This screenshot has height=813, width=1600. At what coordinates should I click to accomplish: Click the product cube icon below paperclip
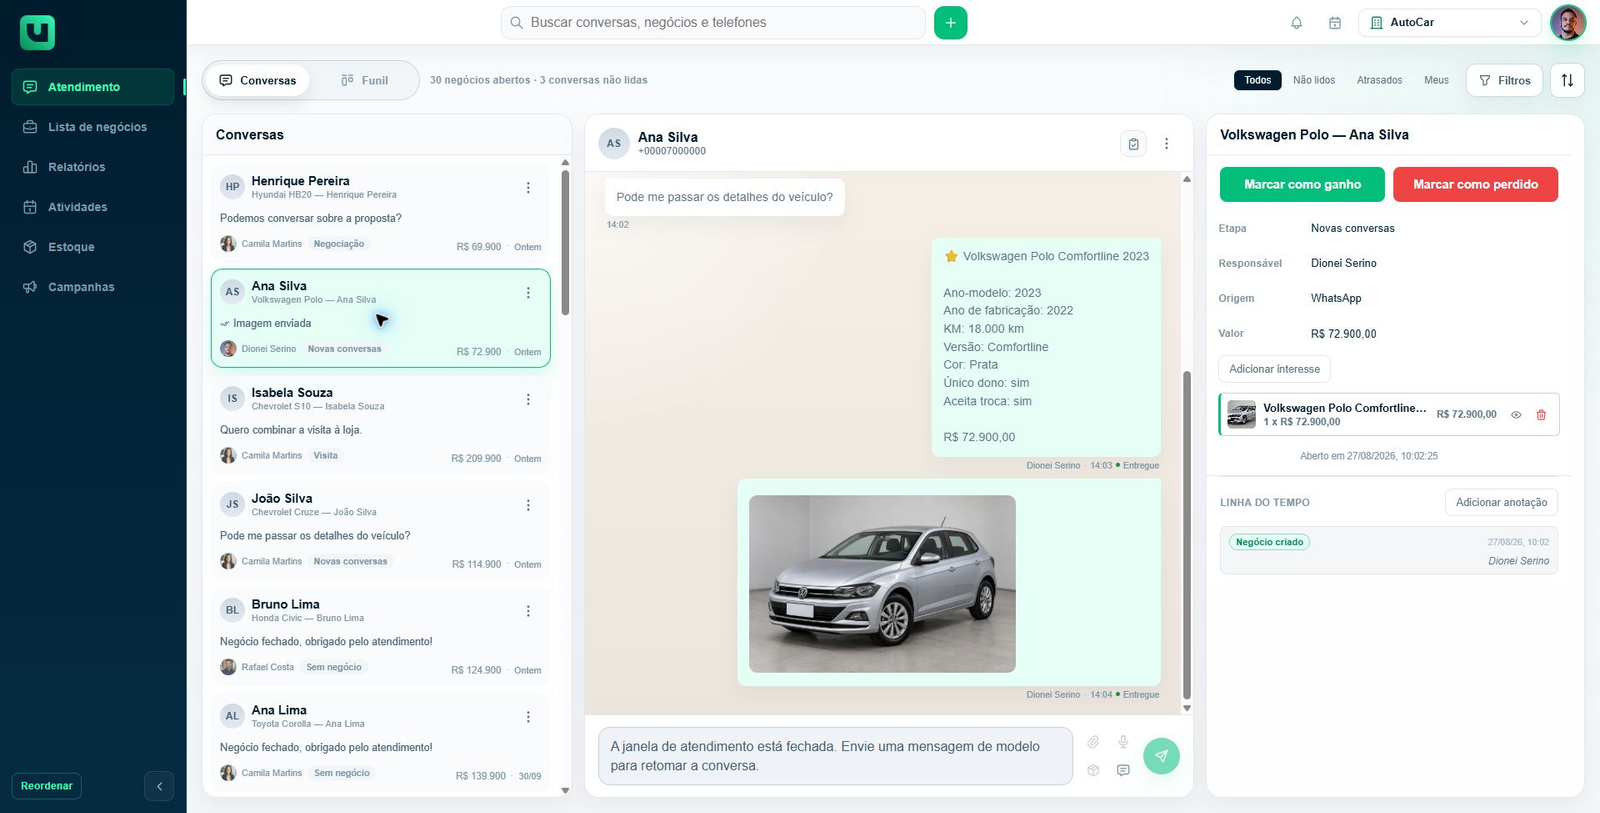tap(1093, 770)
